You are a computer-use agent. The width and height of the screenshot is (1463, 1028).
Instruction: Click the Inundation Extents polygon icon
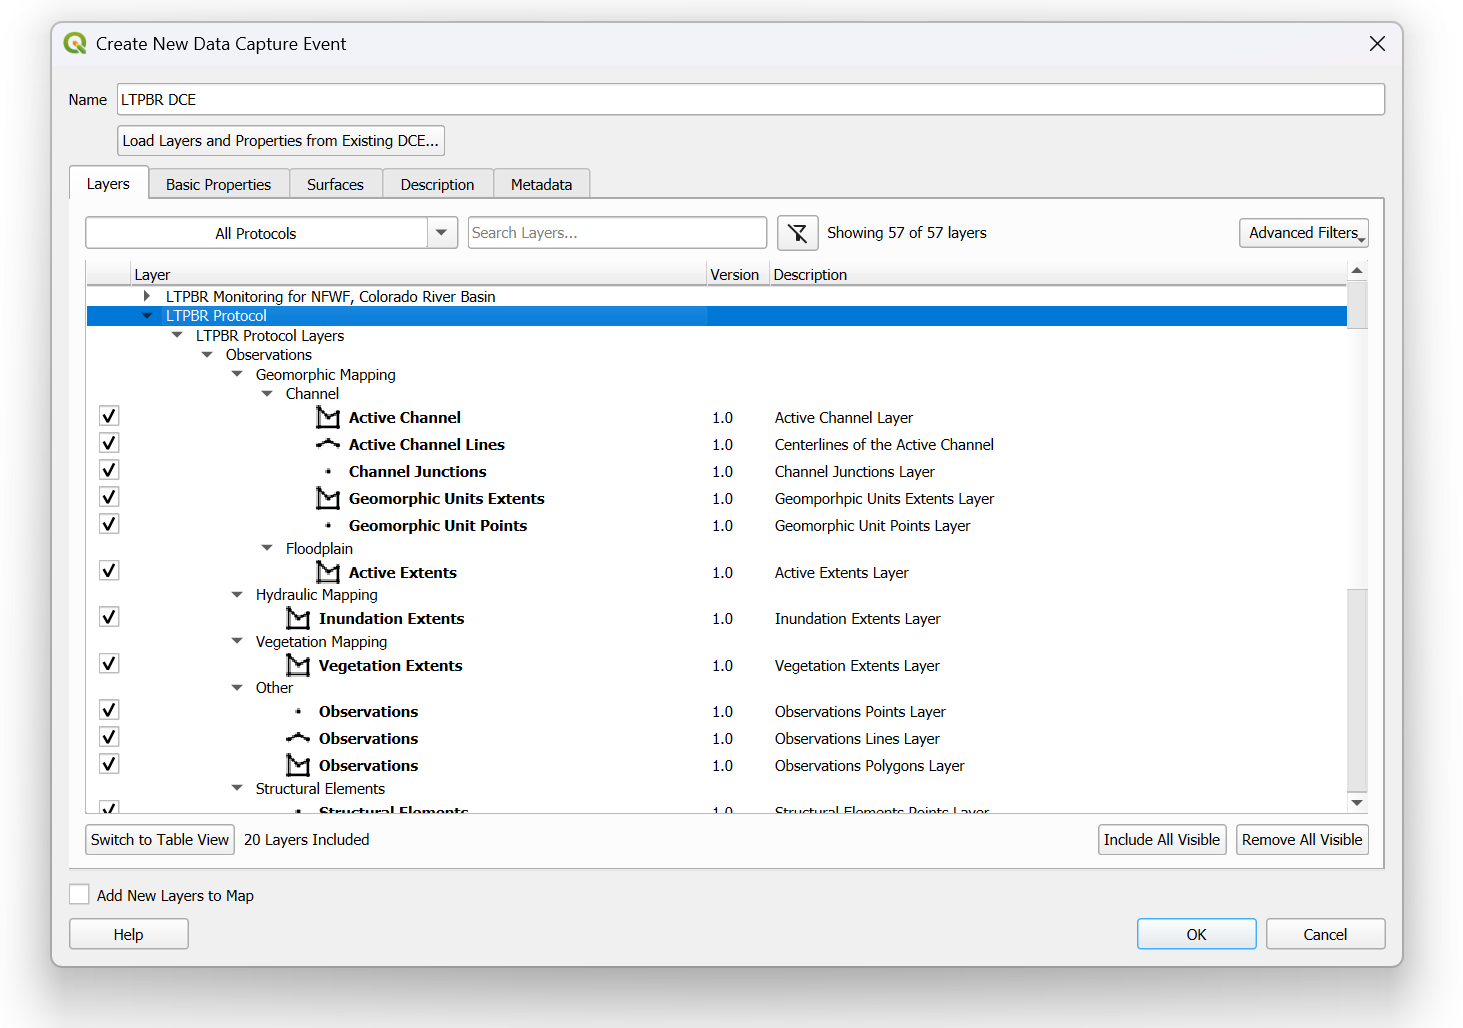(298, 619)
